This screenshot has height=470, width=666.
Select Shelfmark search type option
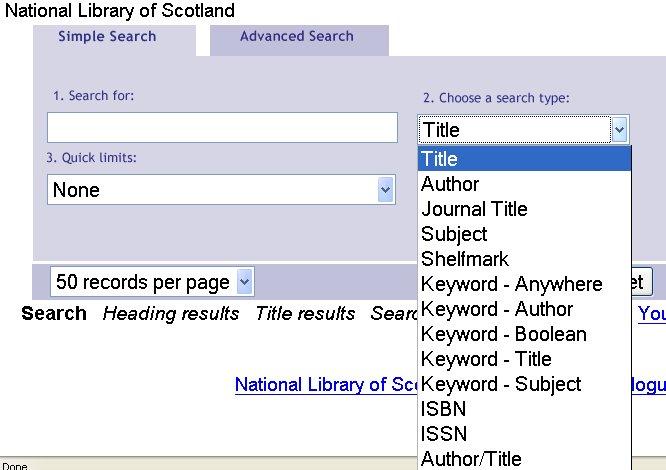click(x=524, y=259)
